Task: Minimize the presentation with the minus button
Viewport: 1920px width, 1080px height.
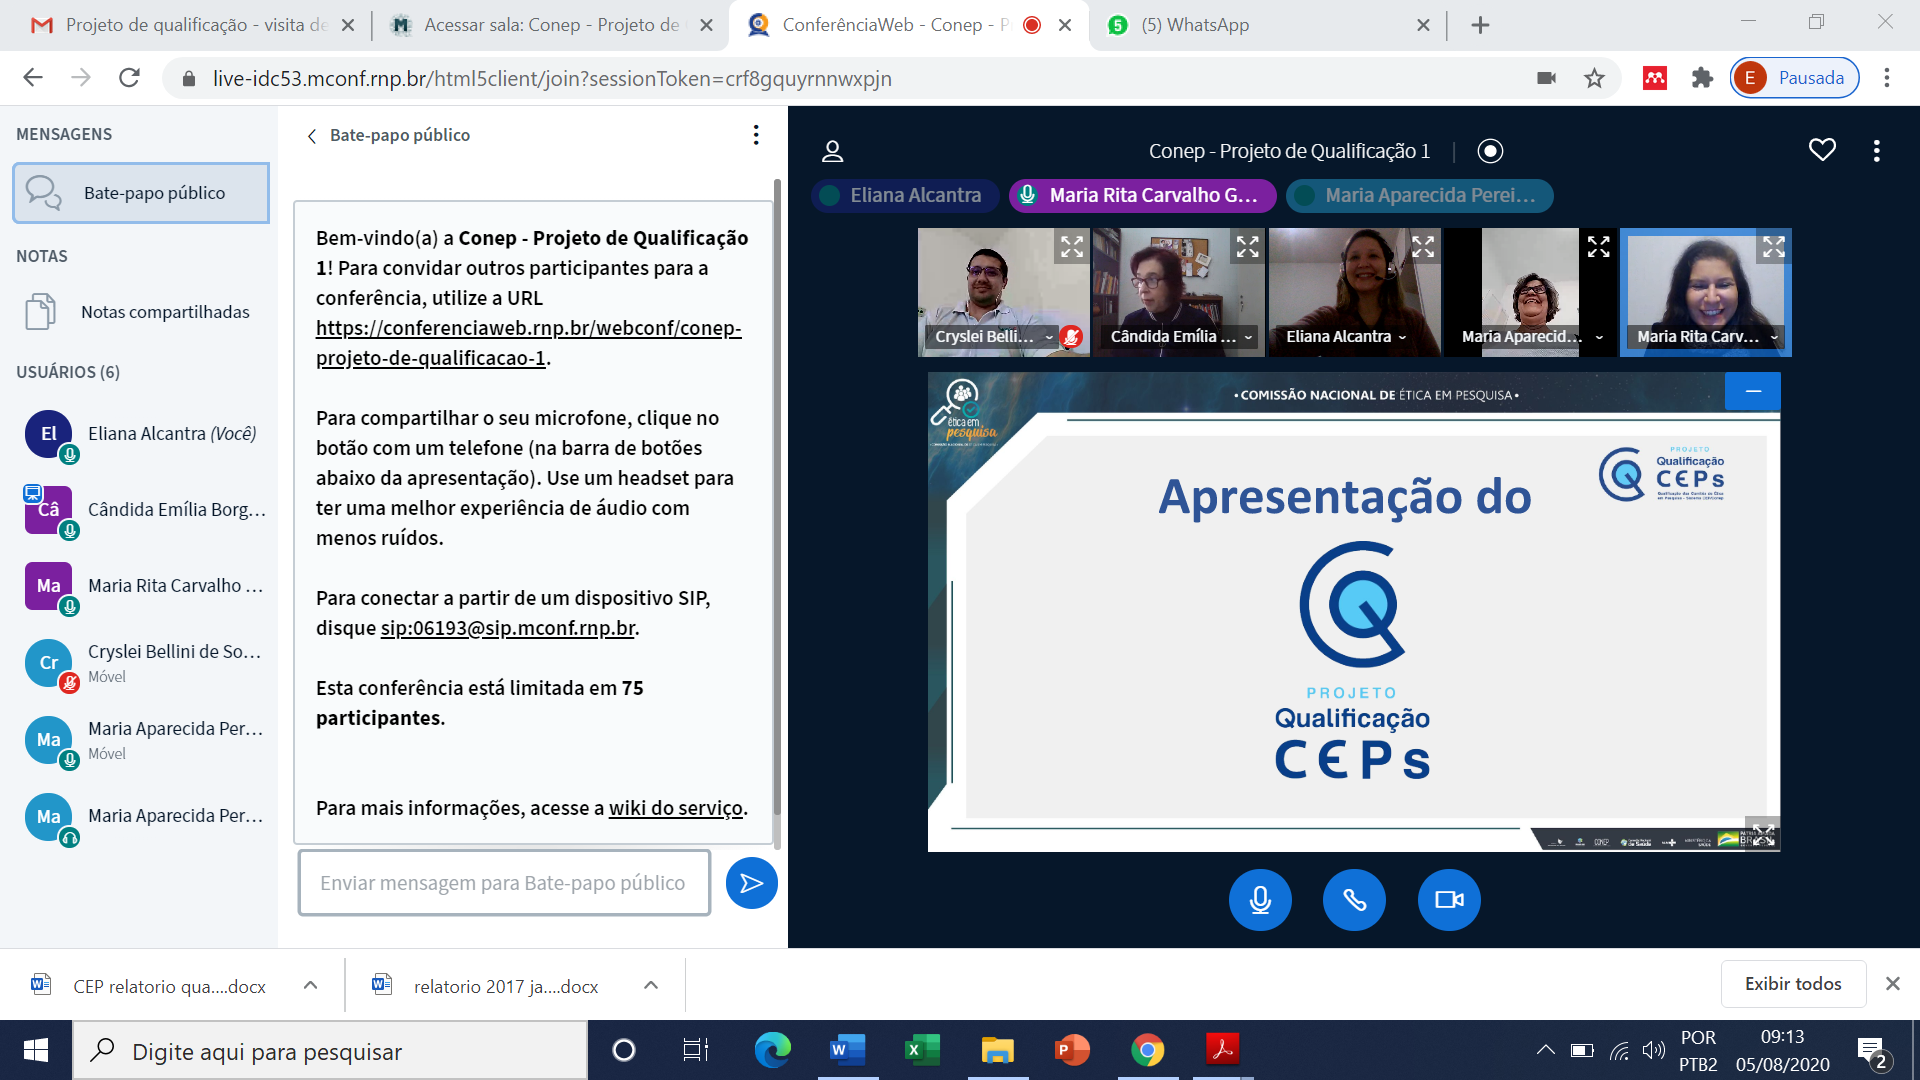Action: pyautogui.click(x=1753, y=391)
